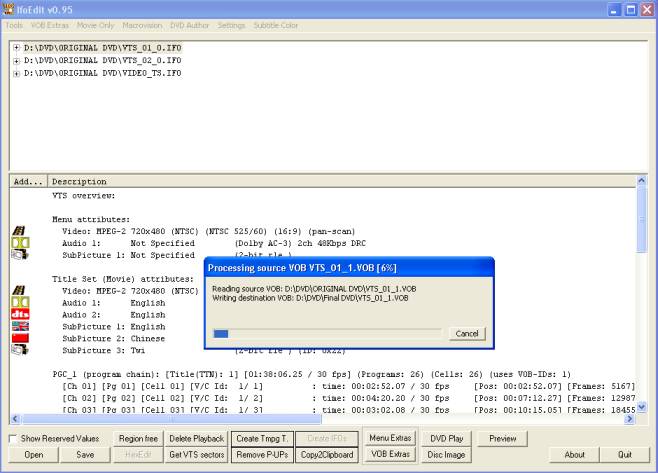Click the Quit button

(625, 455)
